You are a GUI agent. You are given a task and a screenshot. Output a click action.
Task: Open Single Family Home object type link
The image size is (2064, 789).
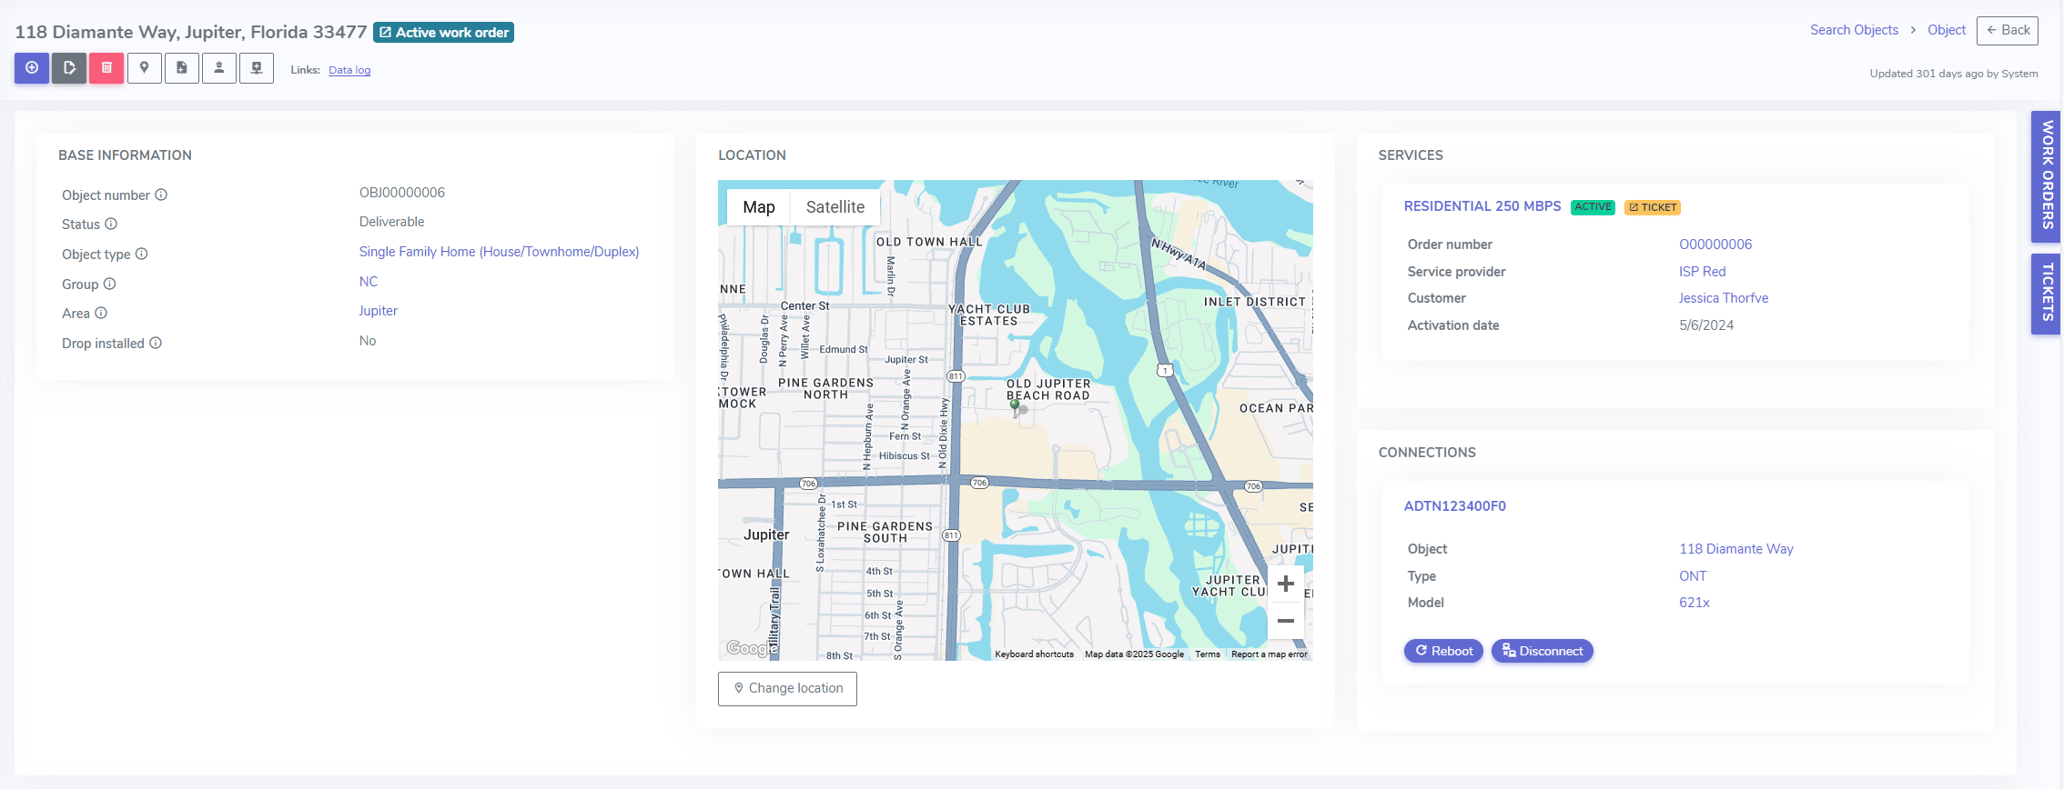pos(499,252)
